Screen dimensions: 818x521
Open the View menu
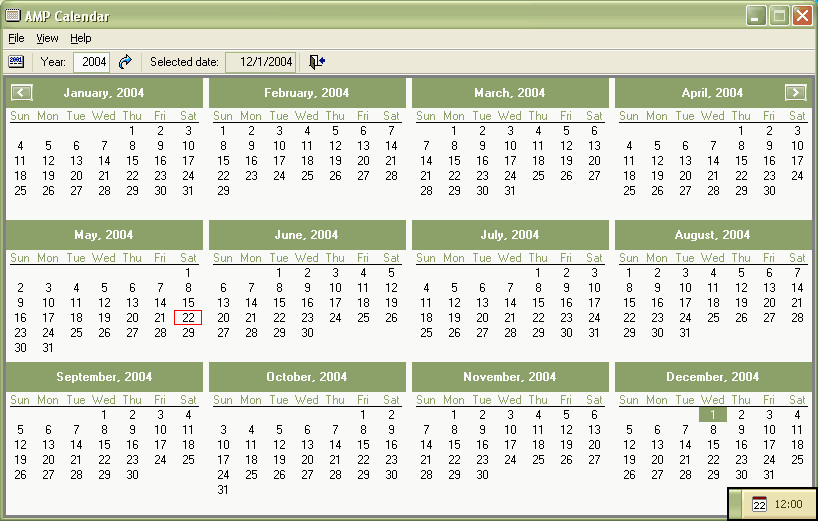(x=47, y=38)
